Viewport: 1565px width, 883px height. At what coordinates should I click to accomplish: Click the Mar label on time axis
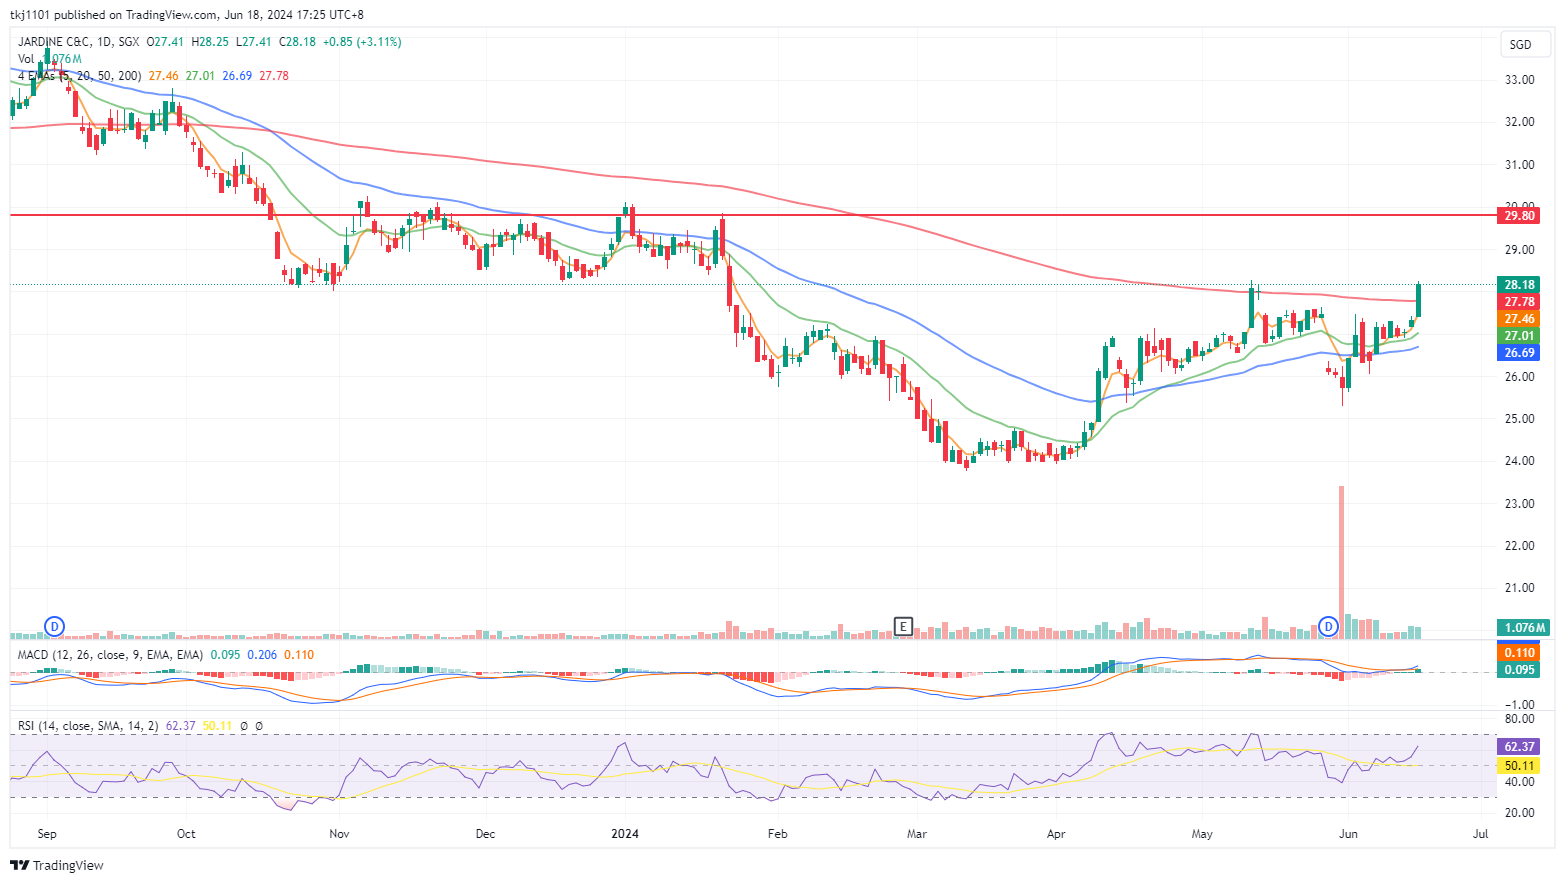(917, 834)
